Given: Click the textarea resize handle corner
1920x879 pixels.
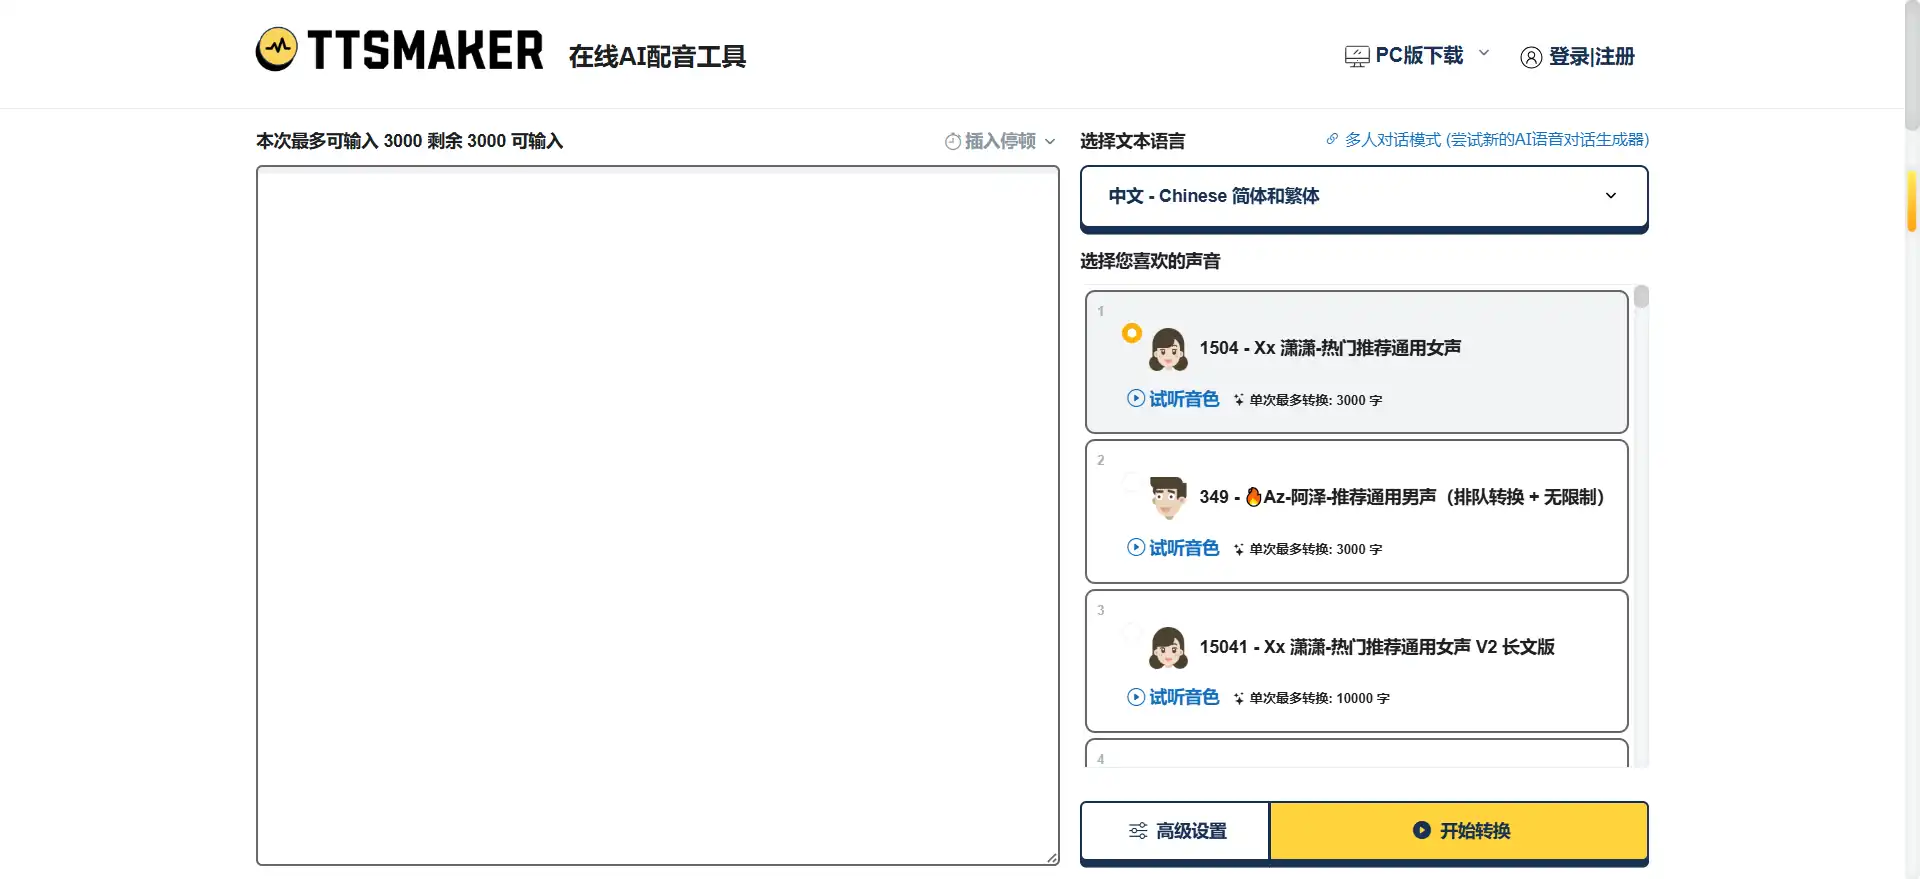Looking at the screenshot, I should tap(1052, 857).
